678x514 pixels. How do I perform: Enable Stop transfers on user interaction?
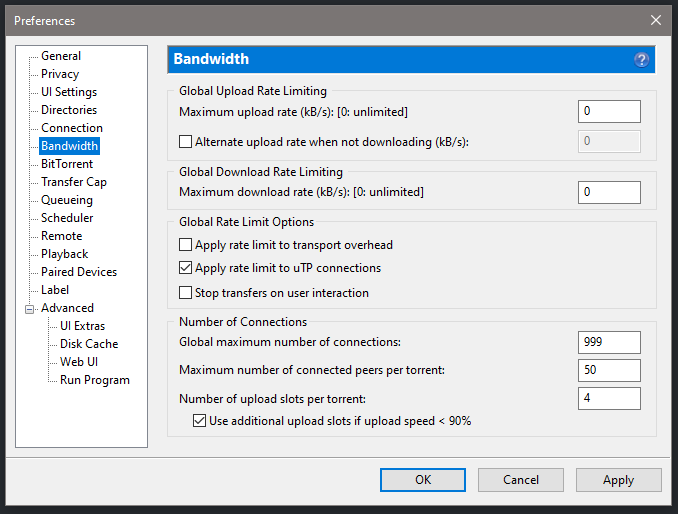(185, 293)
